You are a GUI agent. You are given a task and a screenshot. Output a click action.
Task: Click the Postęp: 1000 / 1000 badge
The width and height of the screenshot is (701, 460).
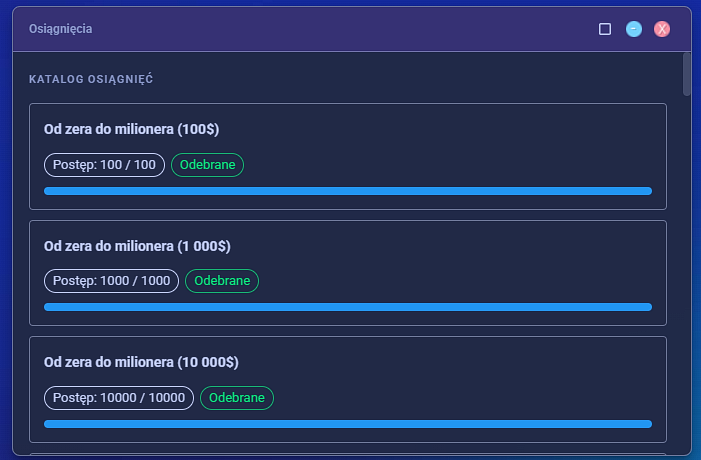[111, 281]
